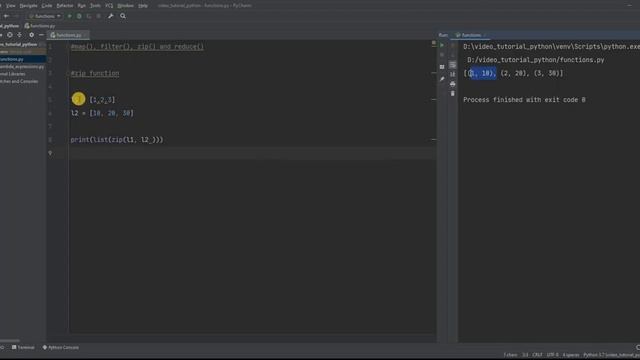Click Run with Coverage icon
640x360 pixels.
89,16
